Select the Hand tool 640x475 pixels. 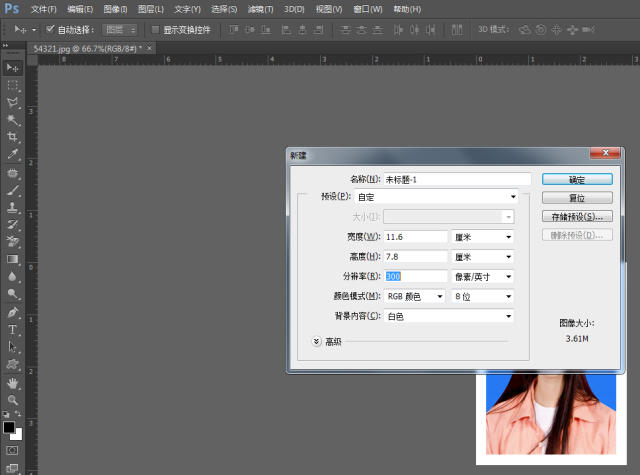point(13,382)
